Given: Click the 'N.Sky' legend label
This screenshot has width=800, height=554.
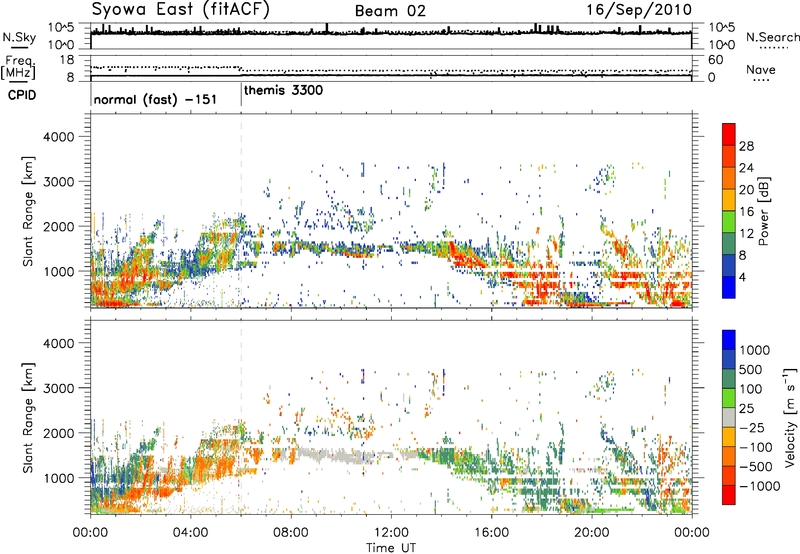Looking at the screenshot, I should tap(19, 37).
